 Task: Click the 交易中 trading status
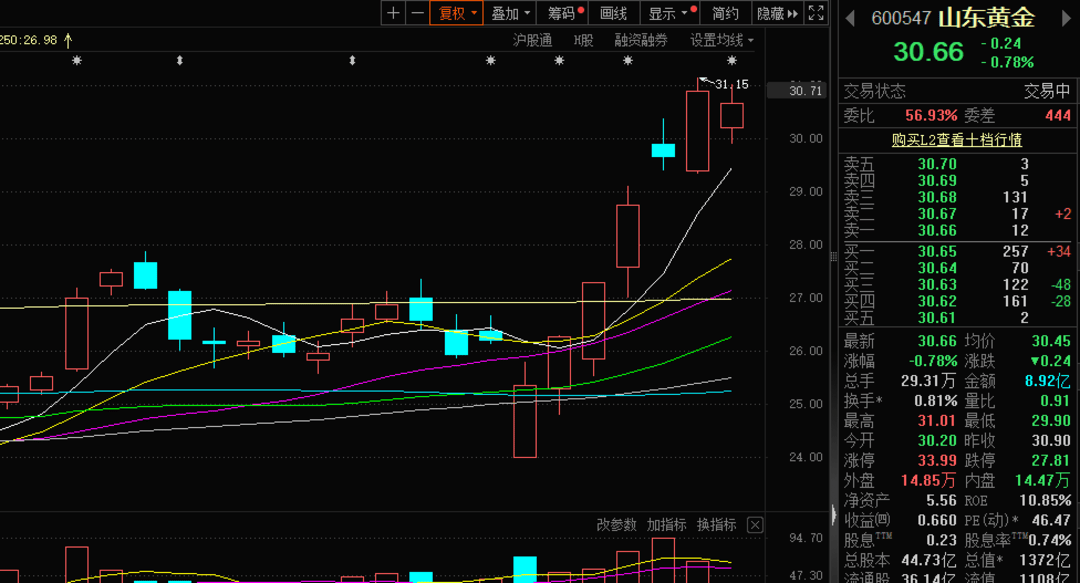click(1047, 91)
